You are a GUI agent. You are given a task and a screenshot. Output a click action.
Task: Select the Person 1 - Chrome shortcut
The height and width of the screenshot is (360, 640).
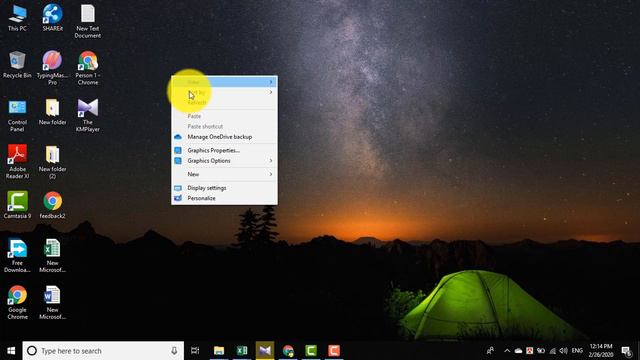point(87,68)
